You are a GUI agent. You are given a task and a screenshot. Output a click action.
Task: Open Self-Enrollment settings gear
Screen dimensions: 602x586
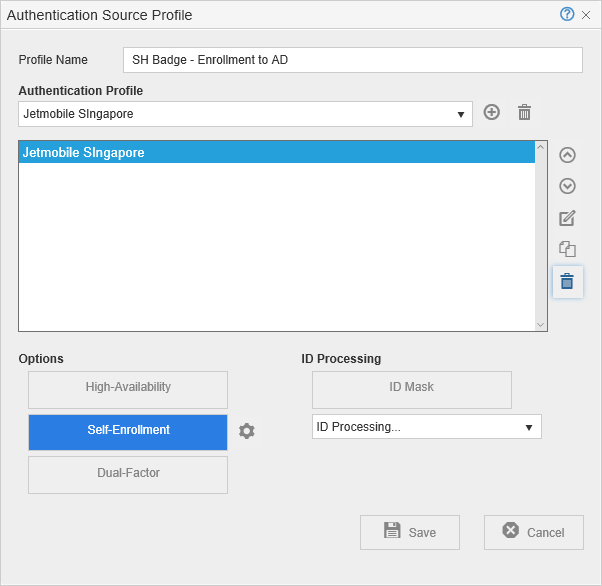click(247, 431)
